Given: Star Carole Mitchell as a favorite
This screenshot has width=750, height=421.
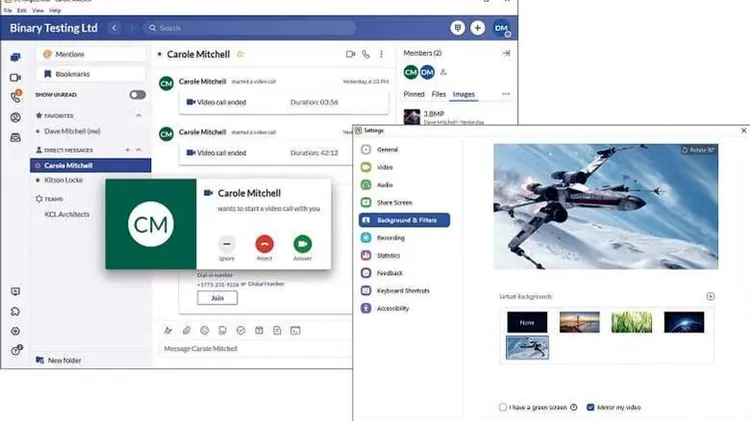Looking at the screenshot, I should click(x=240, y=54).
